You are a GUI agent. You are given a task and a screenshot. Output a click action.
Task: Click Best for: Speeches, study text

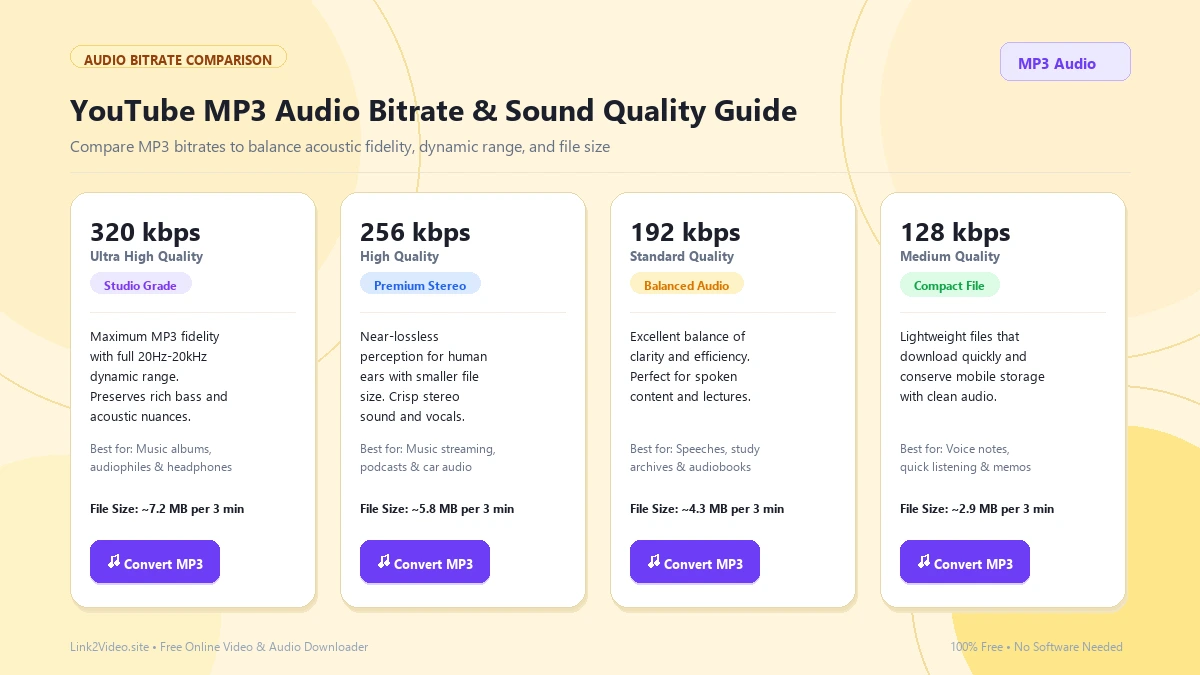point(695,458)
